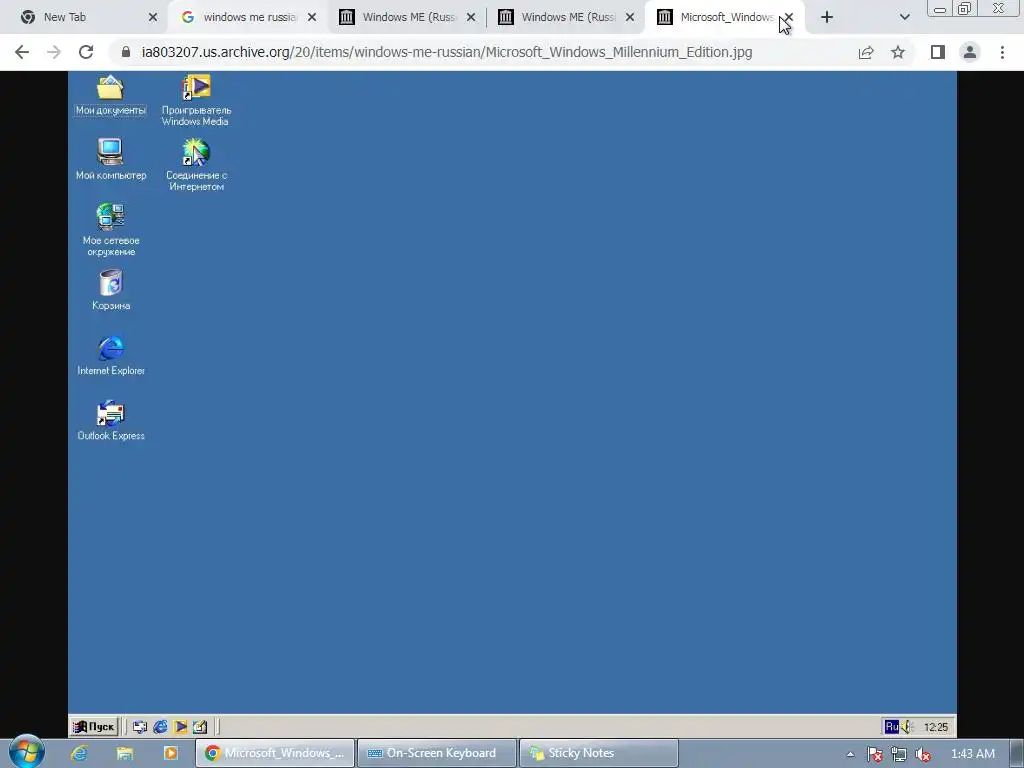Select the second tab titled Windows ME (Russ
The width and height of the screenshot is (1024, 768).
(406, 17)
